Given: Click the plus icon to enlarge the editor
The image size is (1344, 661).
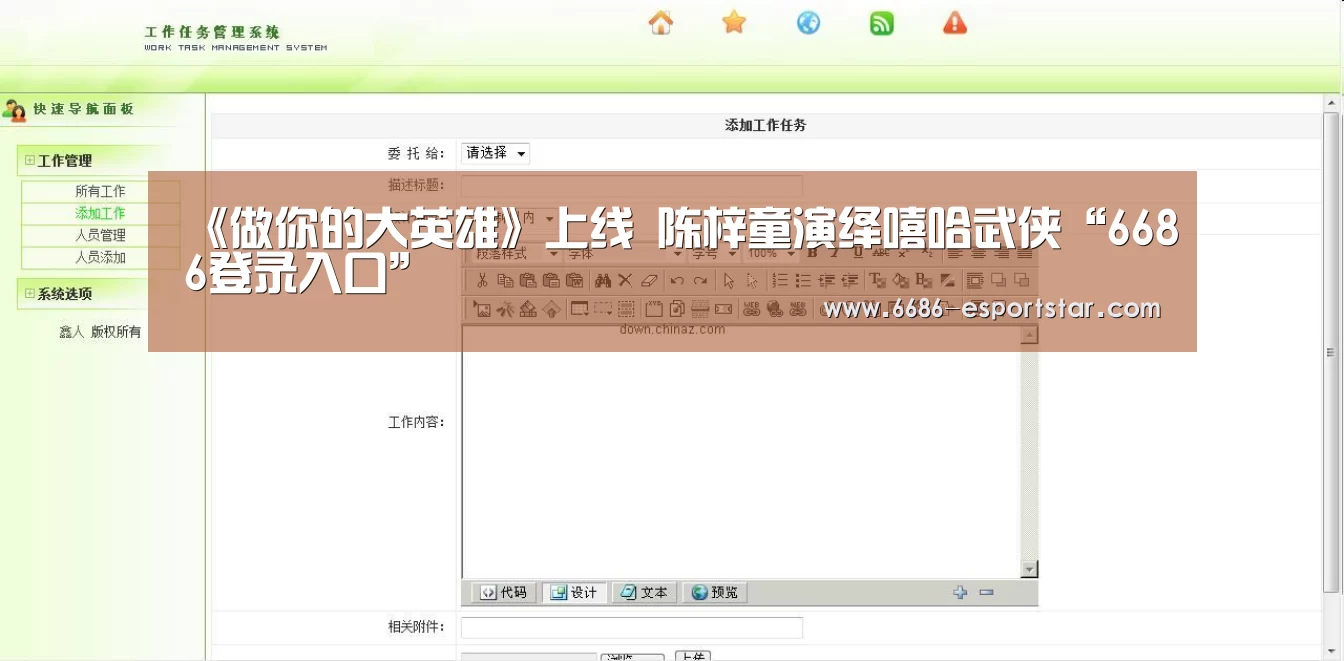Looking at the screenshot, I should pyautogui.click(x=960, y=592).
